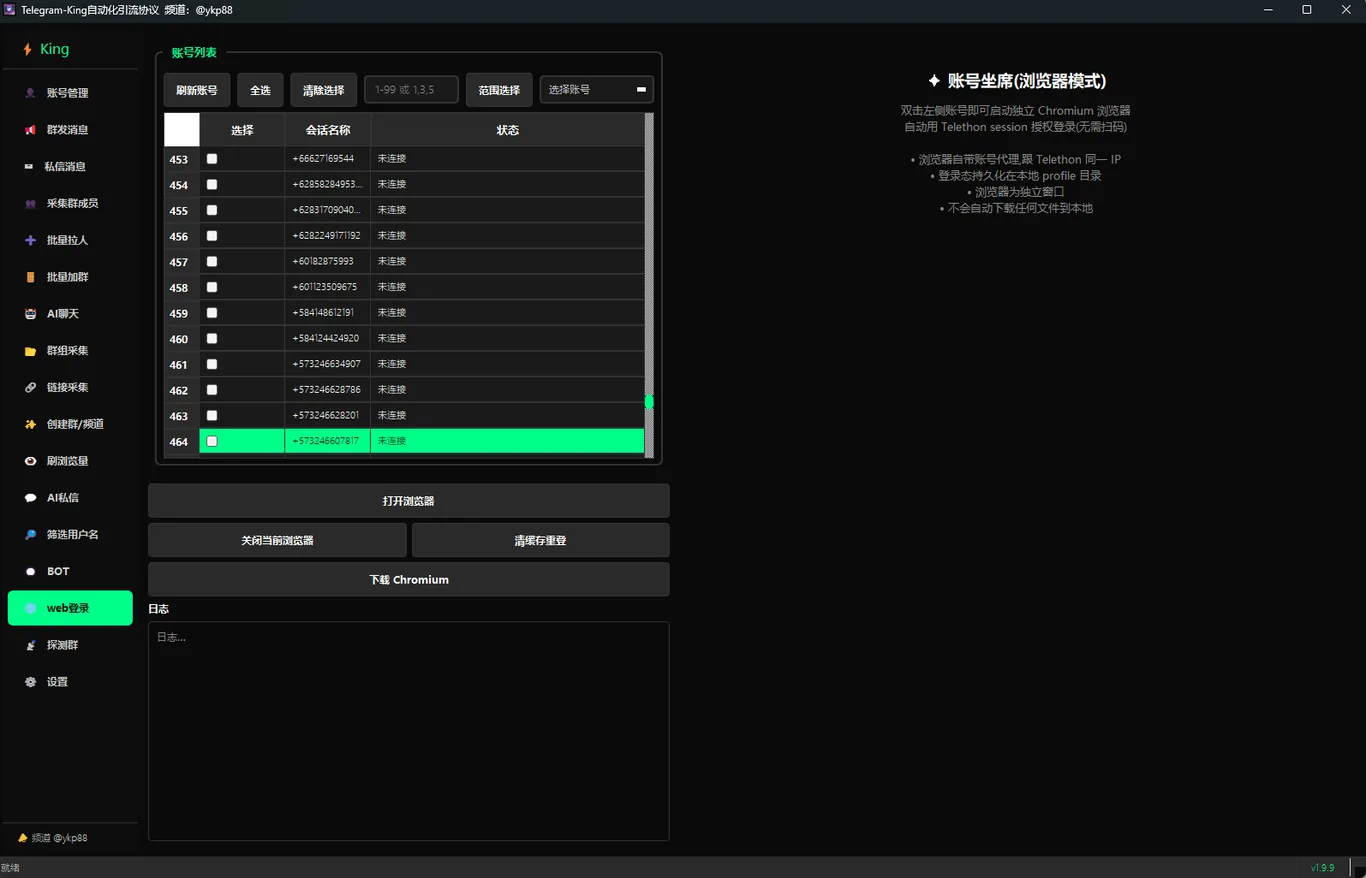Click the 范围选择 button
The width and height of the screenshot is (1366, 878).
pos(499,90)
